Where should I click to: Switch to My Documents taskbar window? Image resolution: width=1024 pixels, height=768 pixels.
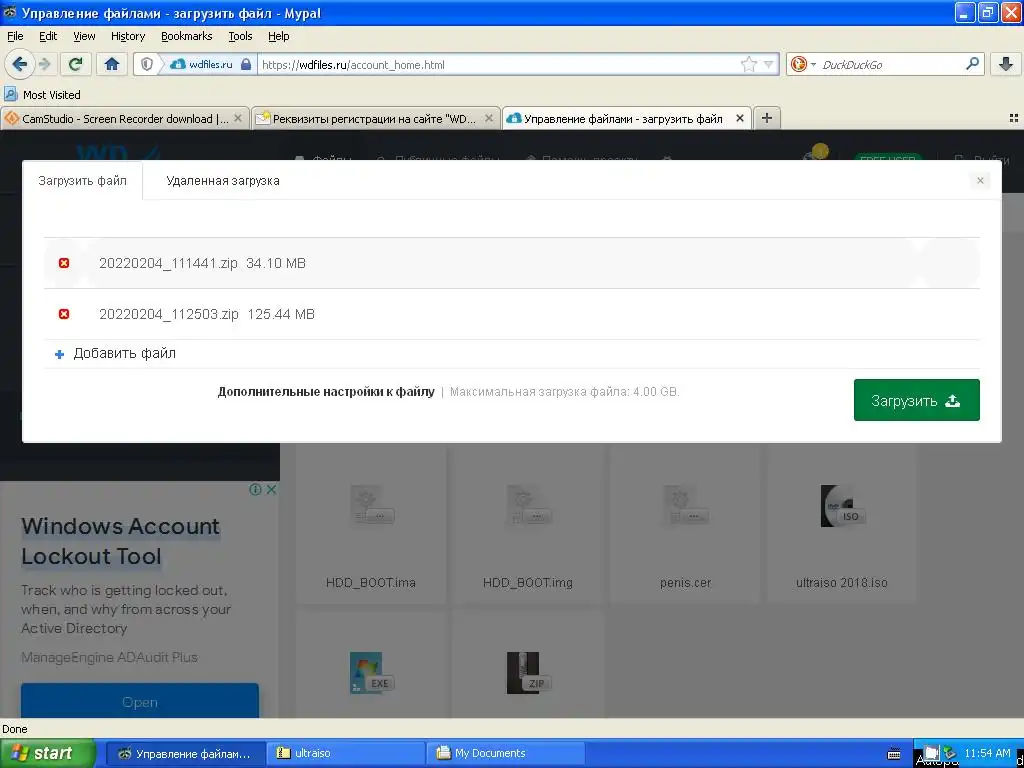(x=506, y=753)
